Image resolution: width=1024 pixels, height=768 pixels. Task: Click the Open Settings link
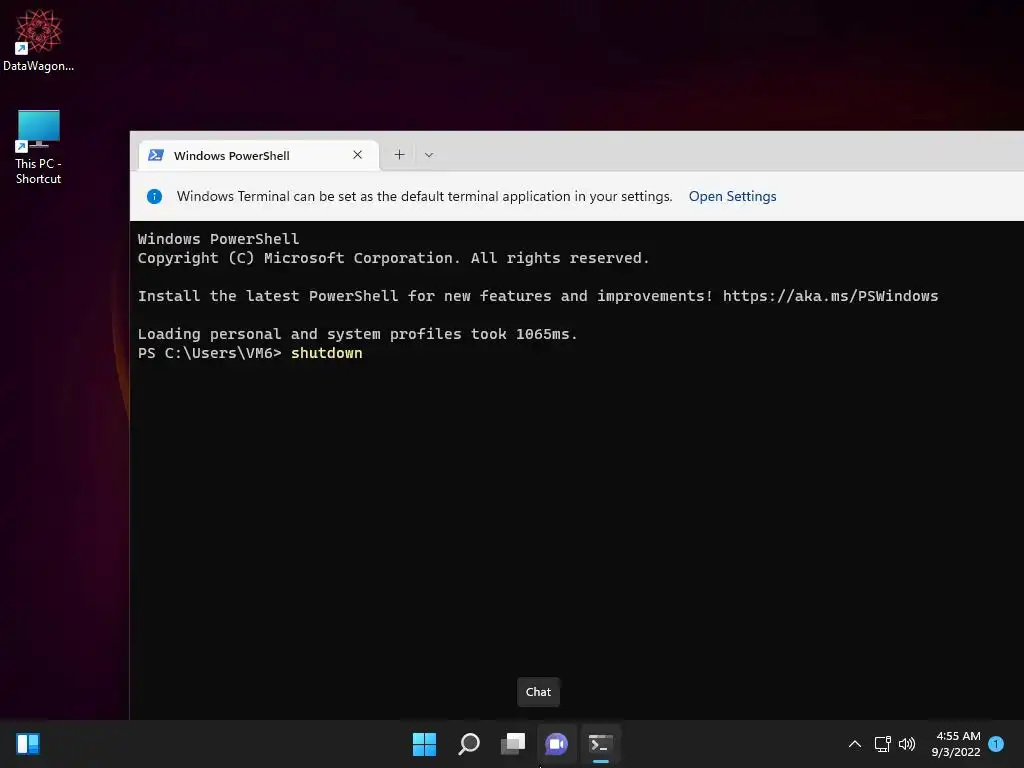(x=732, y=196)
